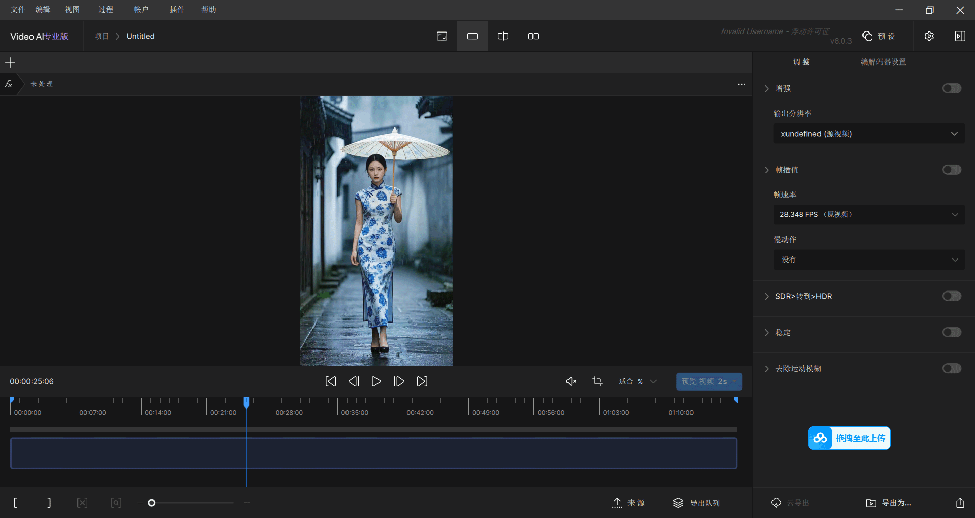975x518 pixels.
Task: Click the timeline zoom slider handle
Action: (x=151, y=502)
